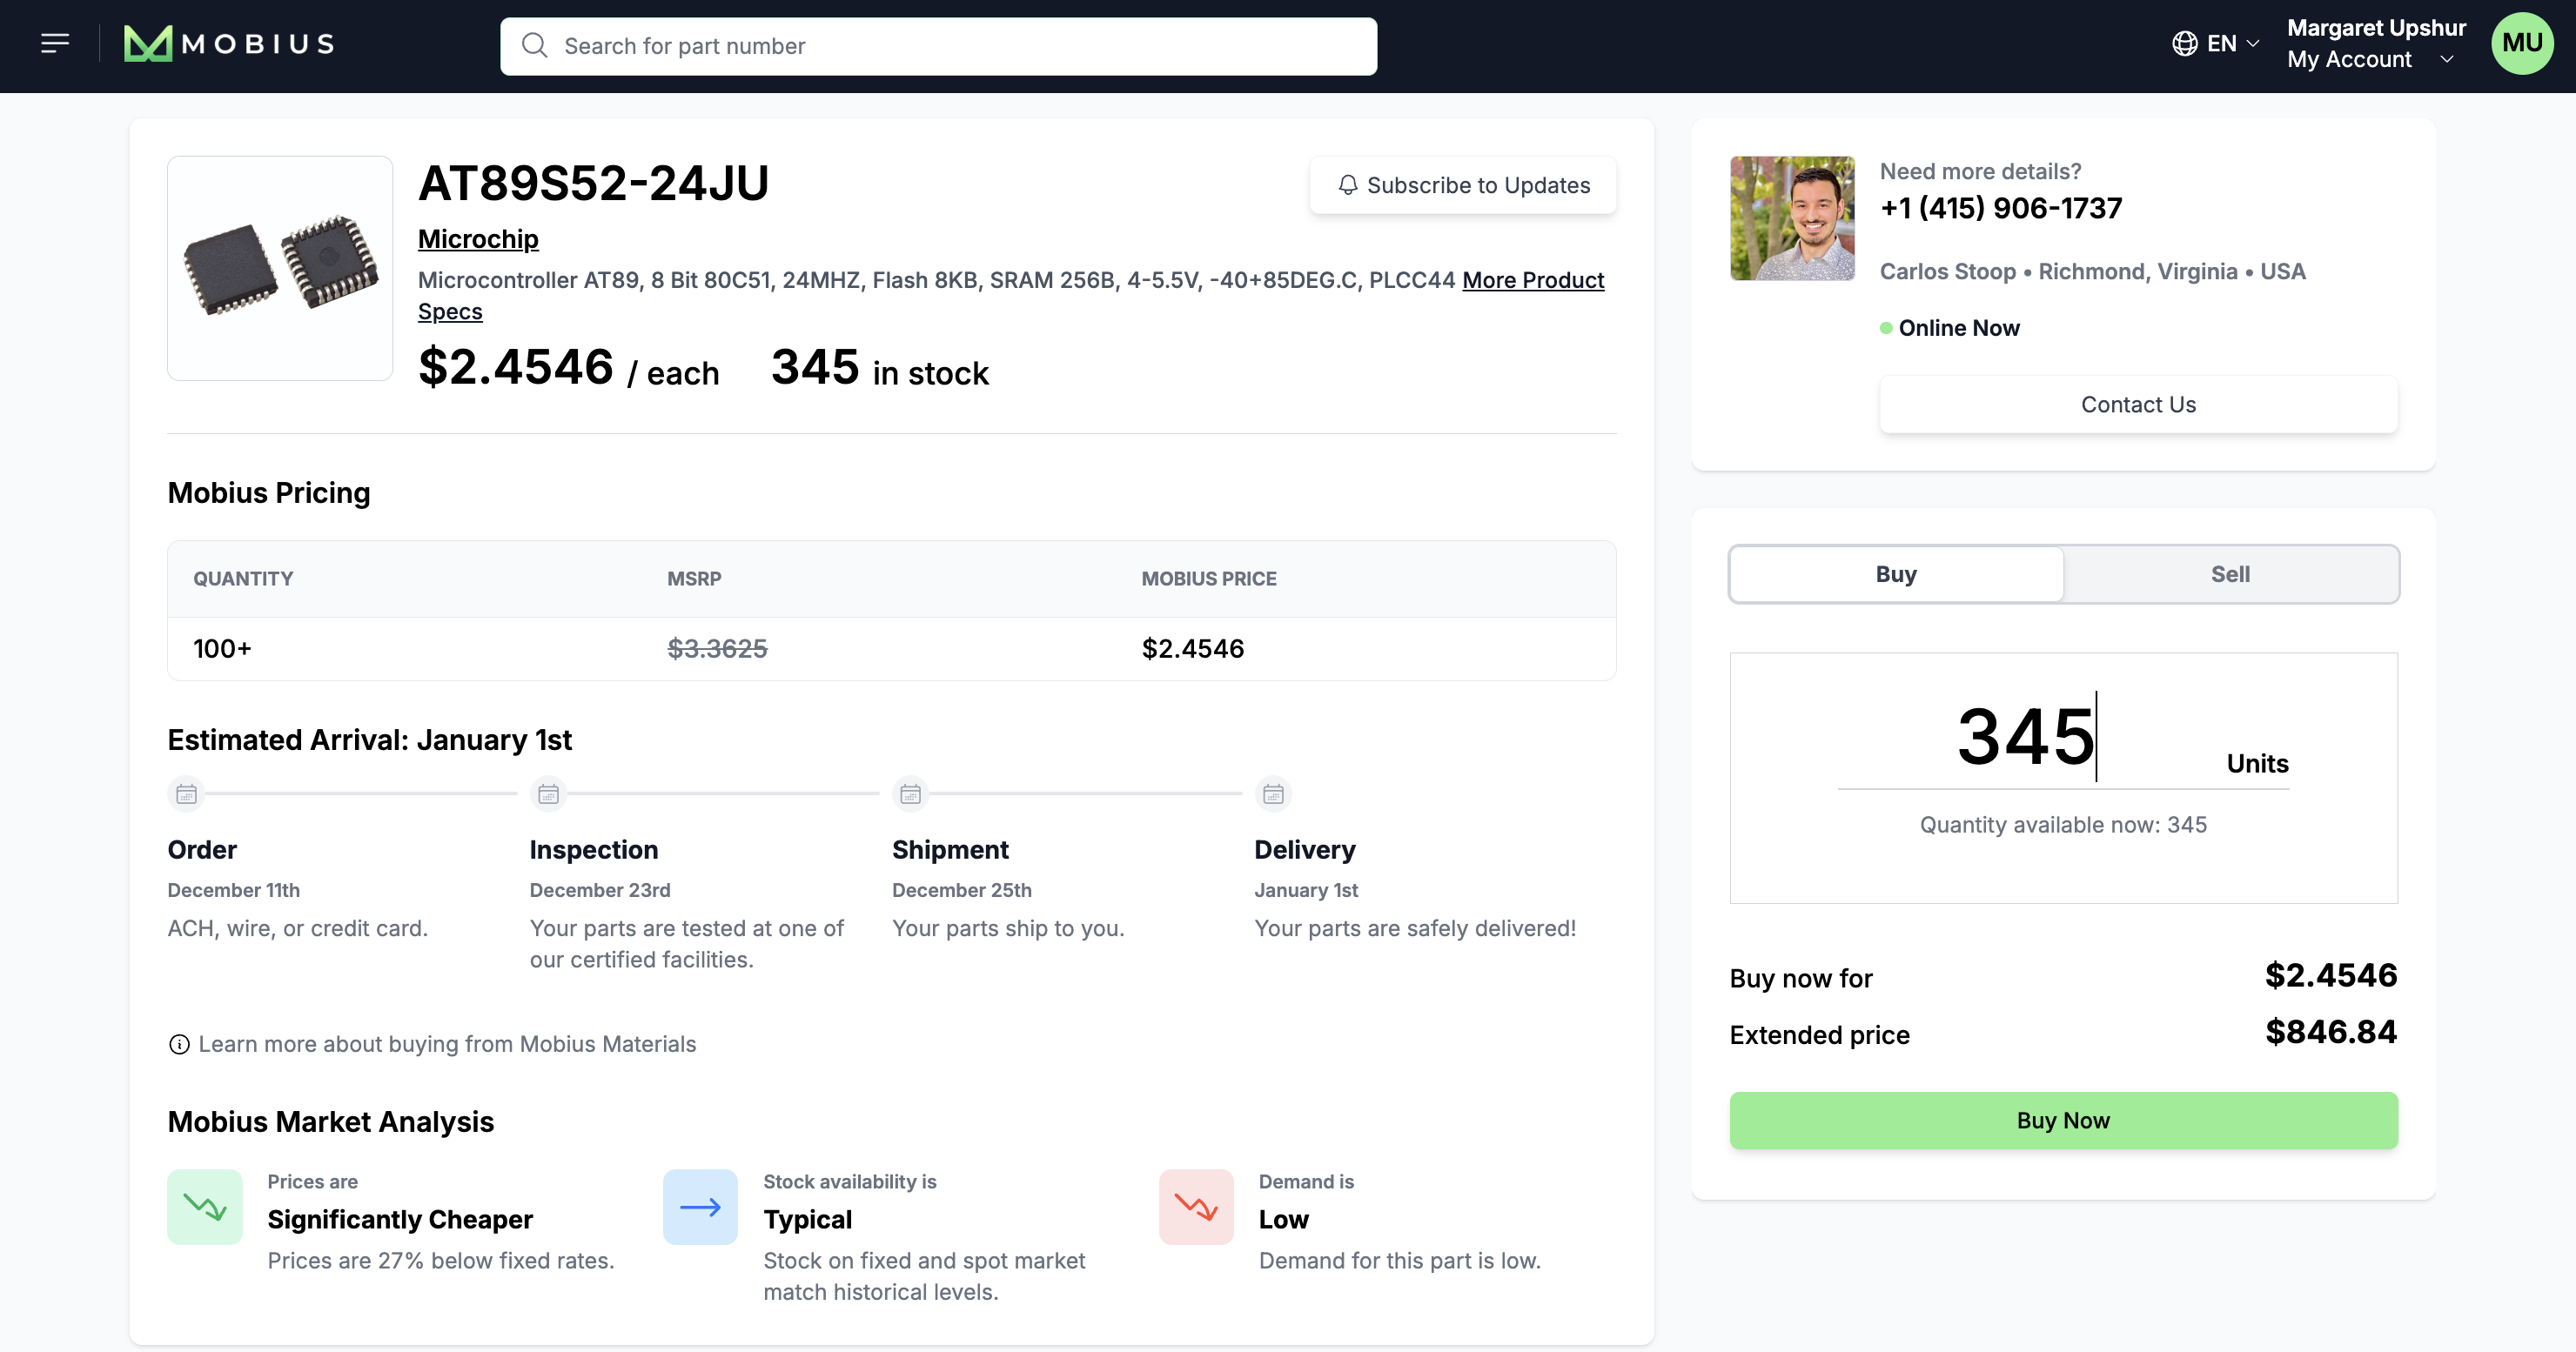Click the 345 units quantity field
Image resolution: width=2576 pixels, height=1352 pixels.
click(2025, 738)
